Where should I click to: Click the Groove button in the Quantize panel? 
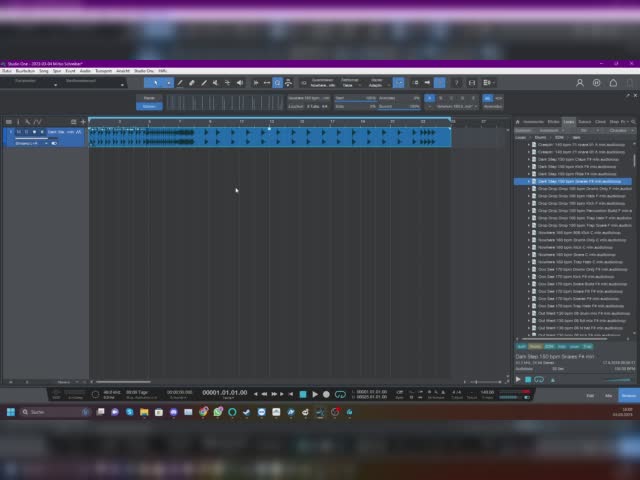click(149, 106)
